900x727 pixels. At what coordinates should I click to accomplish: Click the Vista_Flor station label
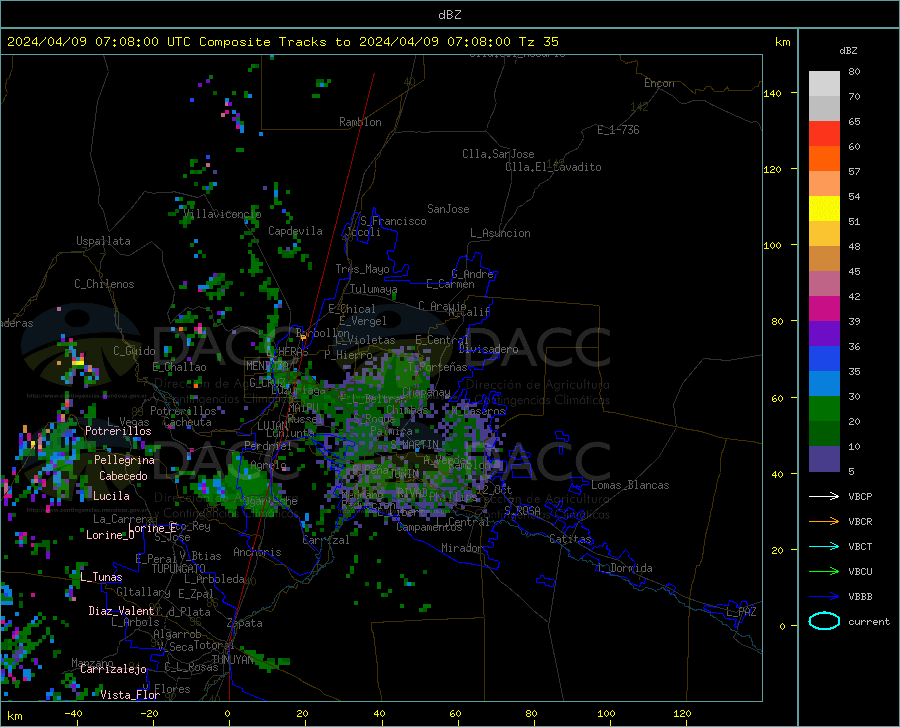130,695
